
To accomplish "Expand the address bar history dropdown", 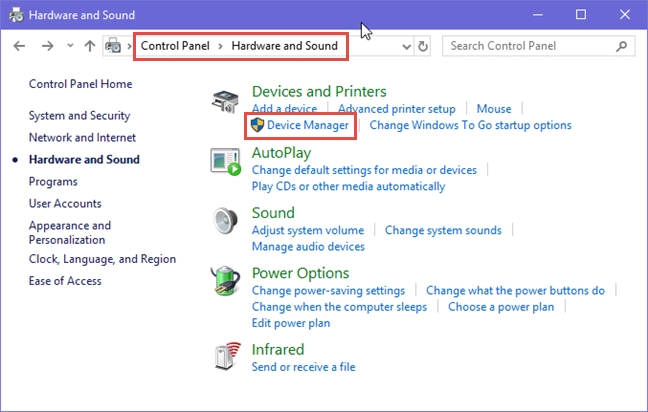I will coord(407,46).
